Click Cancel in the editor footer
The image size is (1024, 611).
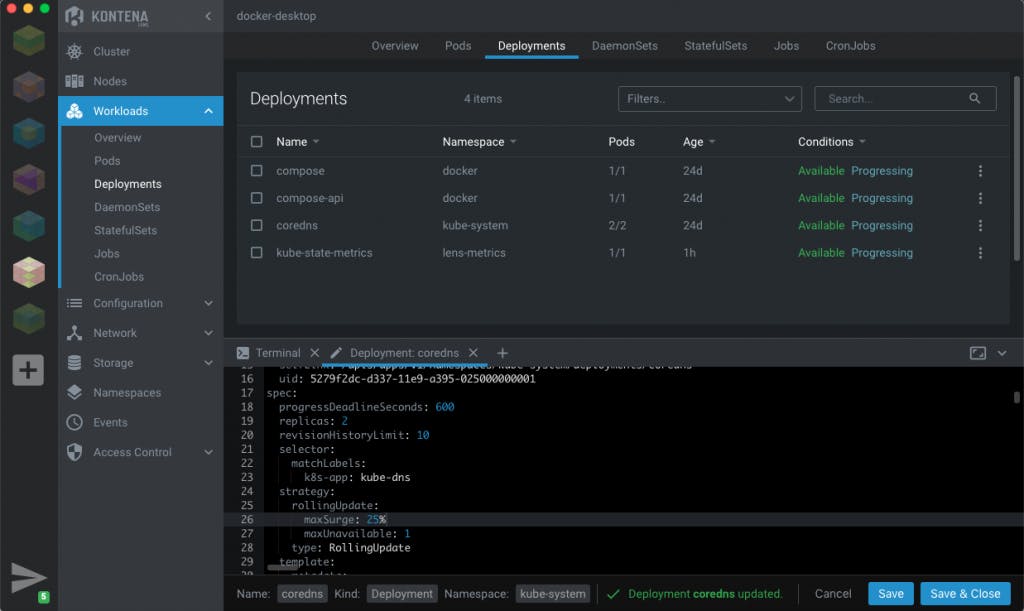click(833, 594)
